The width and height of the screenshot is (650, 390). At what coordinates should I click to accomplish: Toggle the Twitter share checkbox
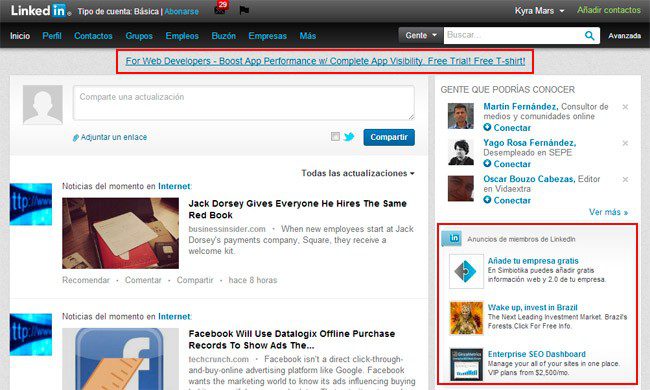point(335,136)
